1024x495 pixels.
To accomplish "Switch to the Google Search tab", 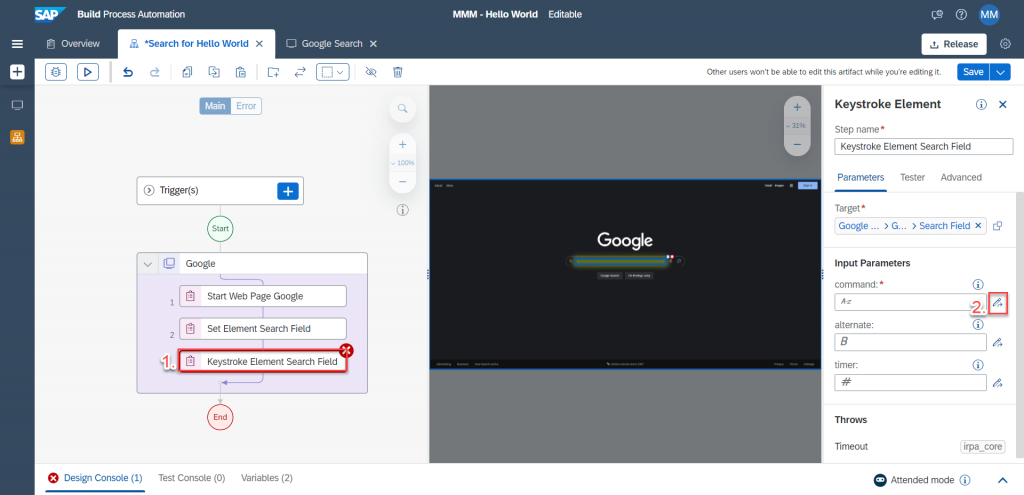I will [325, 44].
